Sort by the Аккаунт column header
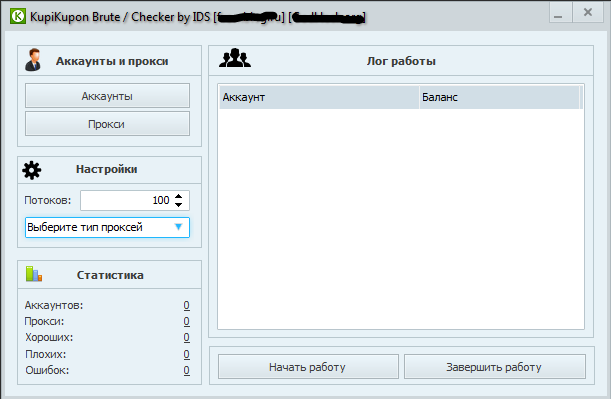Image resolution: width=611 pixels, height=399 pixels. pyautogui.click(x=319, y=97)
